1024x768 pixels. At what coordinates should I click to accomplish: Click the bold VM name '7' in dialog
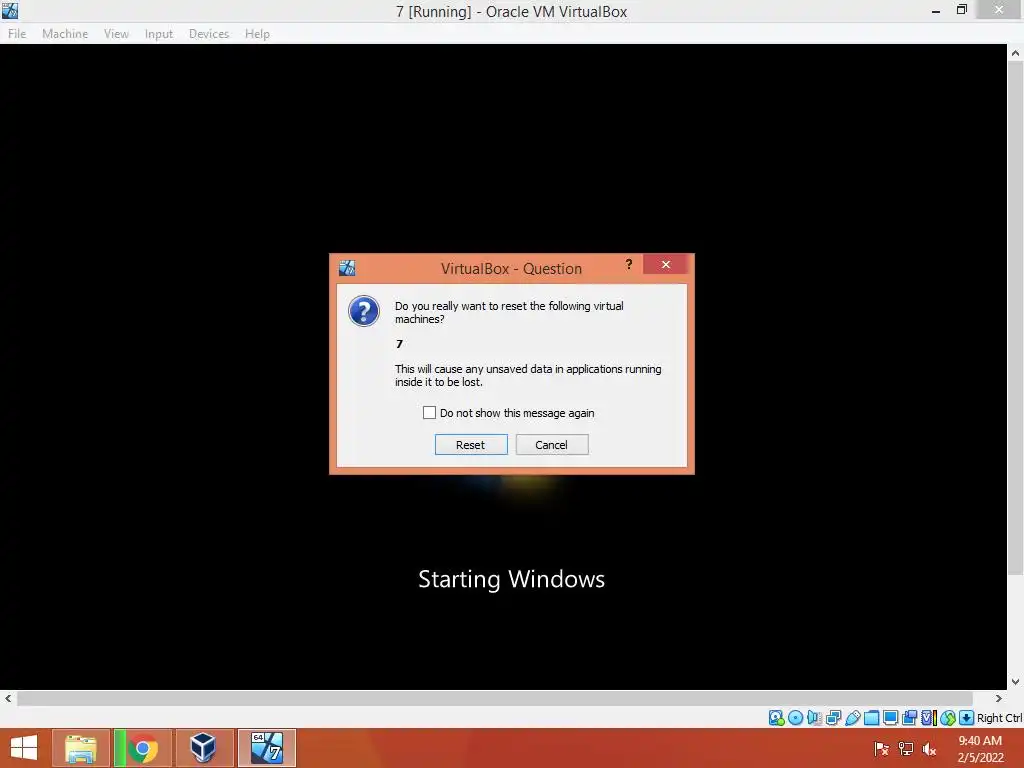coord(400,344)
